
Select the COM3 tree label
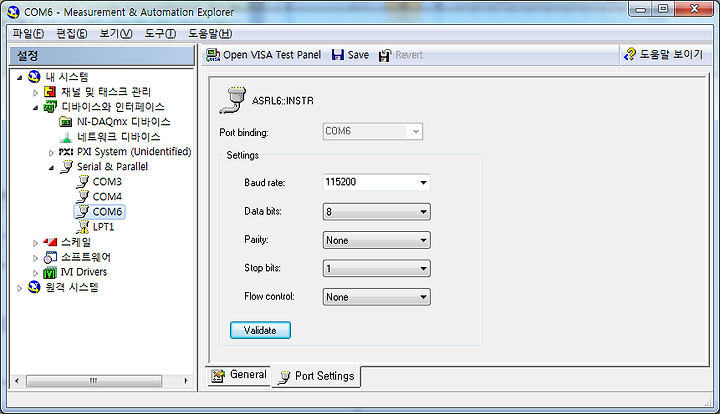pos(107,182)
